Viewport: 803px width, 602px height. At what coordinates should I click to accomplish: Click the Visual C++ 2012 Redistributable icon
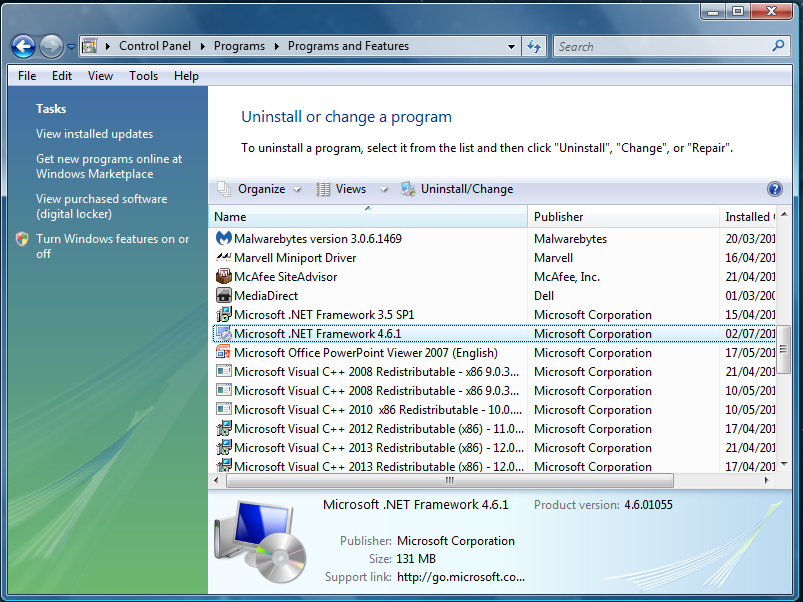pos(224,428)
